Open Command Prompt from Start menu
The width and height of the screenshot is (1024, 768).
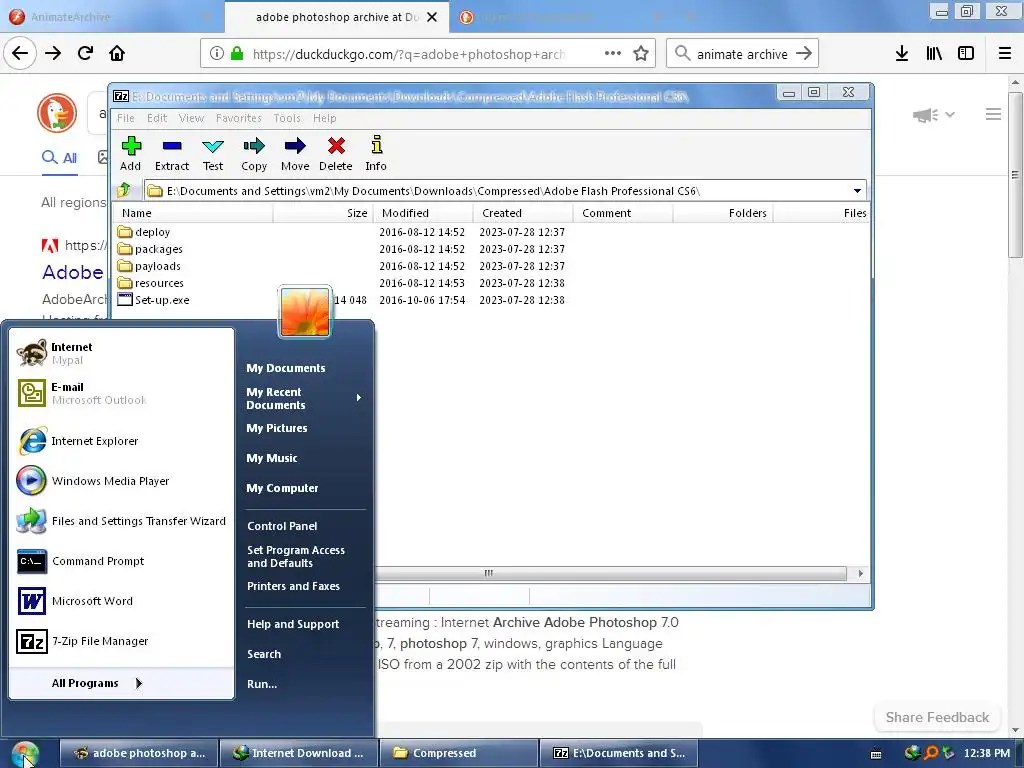[x=121, y=561]
